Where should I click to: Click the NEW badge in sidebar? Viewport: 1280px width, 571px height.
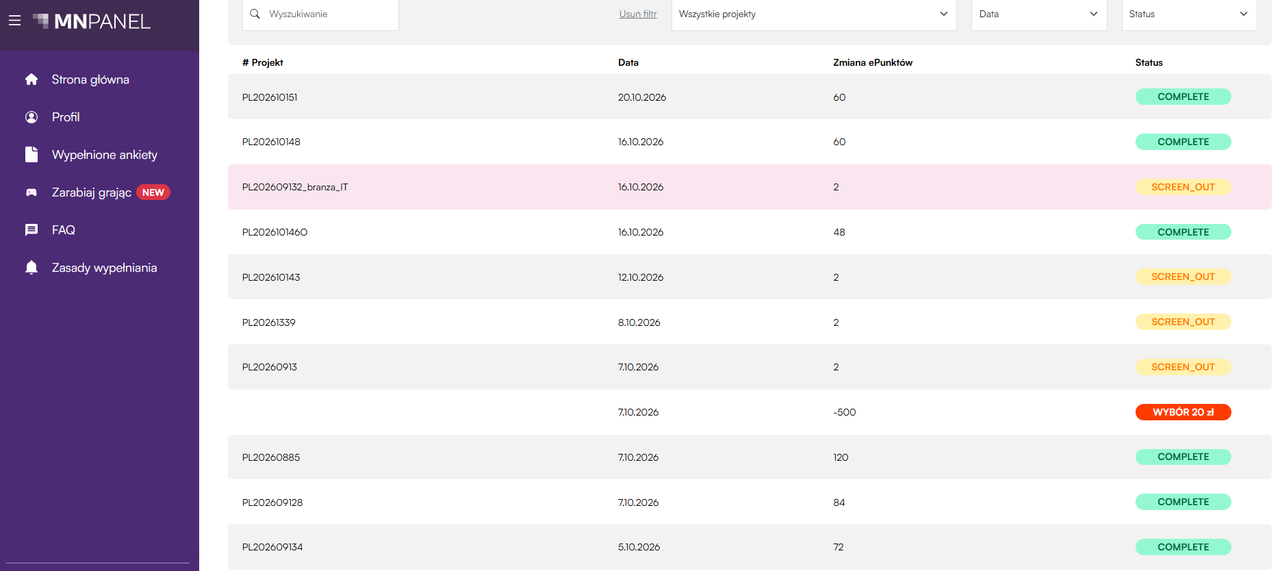tap(153, 192)
